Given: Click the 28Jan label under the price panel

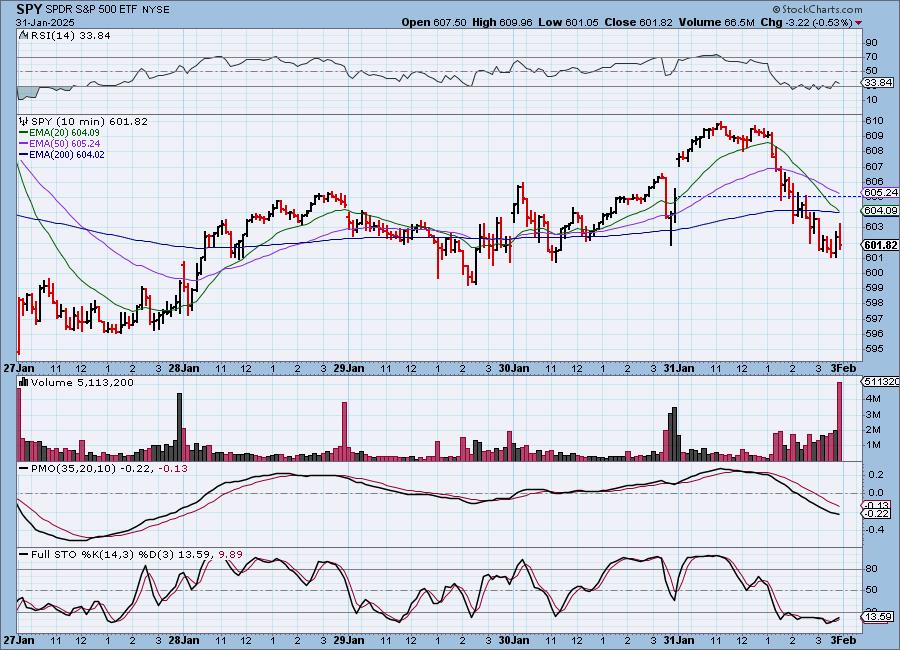Looking at the screenshot, I should [x=184, y=368].
